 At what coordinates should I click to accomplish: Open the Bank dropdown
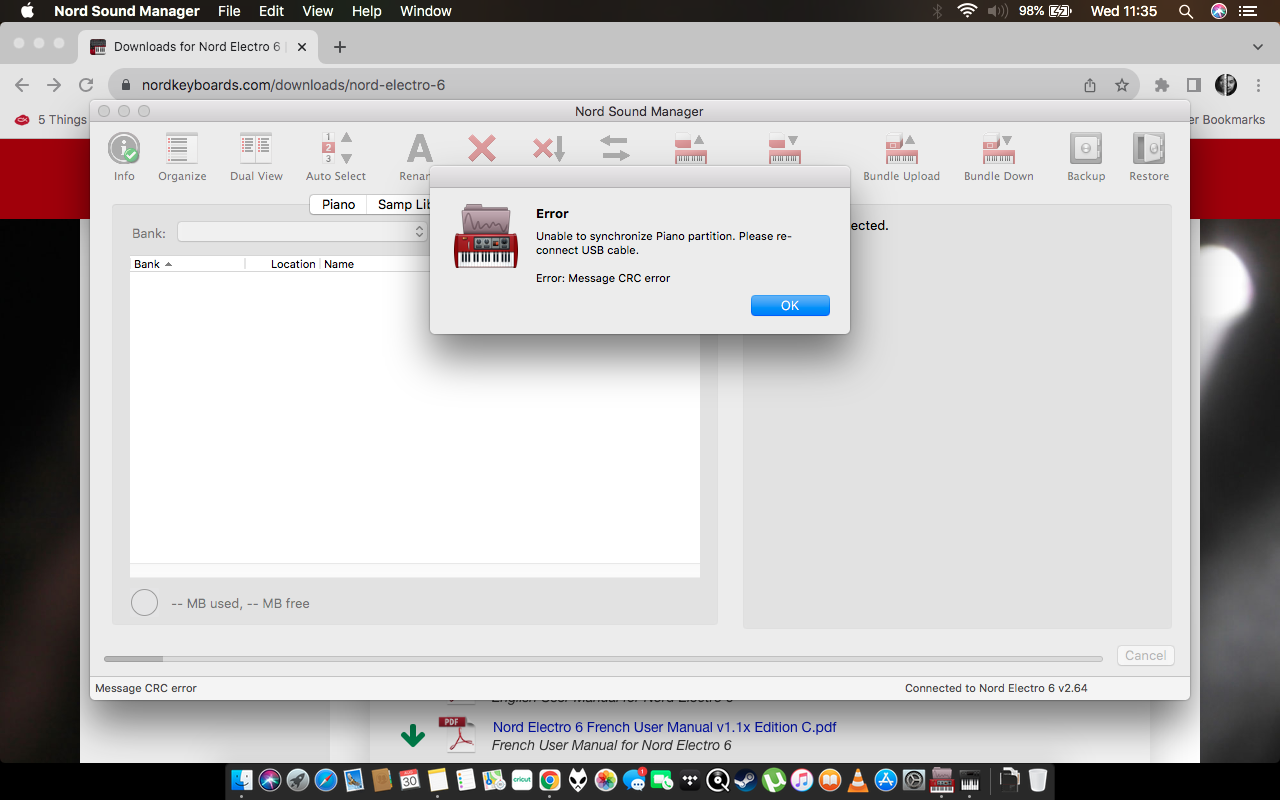click(303, 232)
